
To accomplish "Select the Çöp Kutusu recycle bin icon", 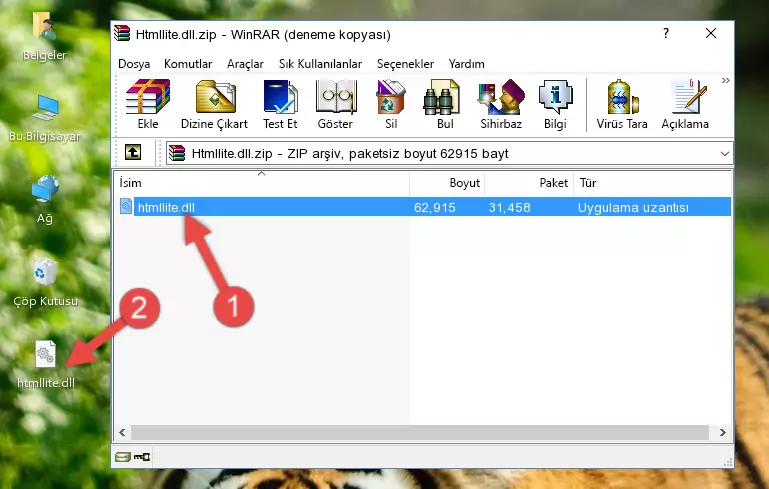I will point(45,283).
